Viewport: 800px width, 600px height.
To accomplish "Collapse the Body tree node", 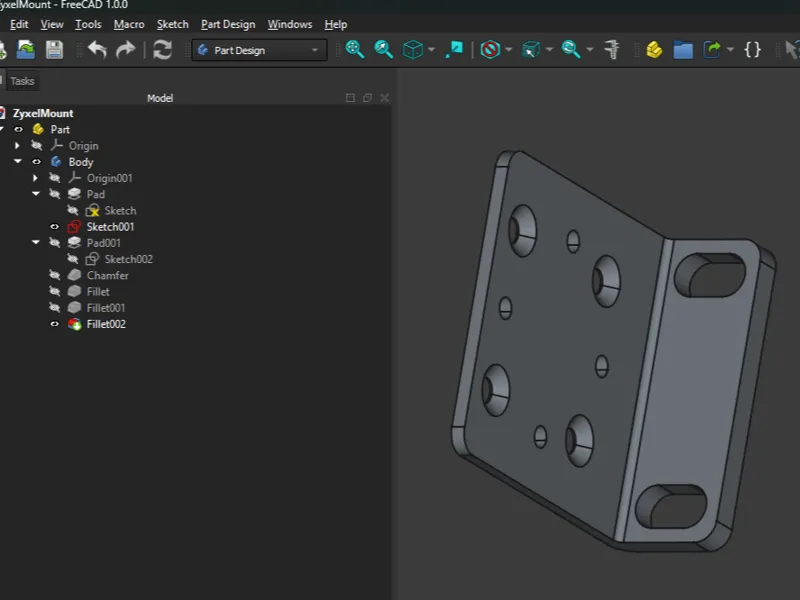I will [x=17, y=161].
